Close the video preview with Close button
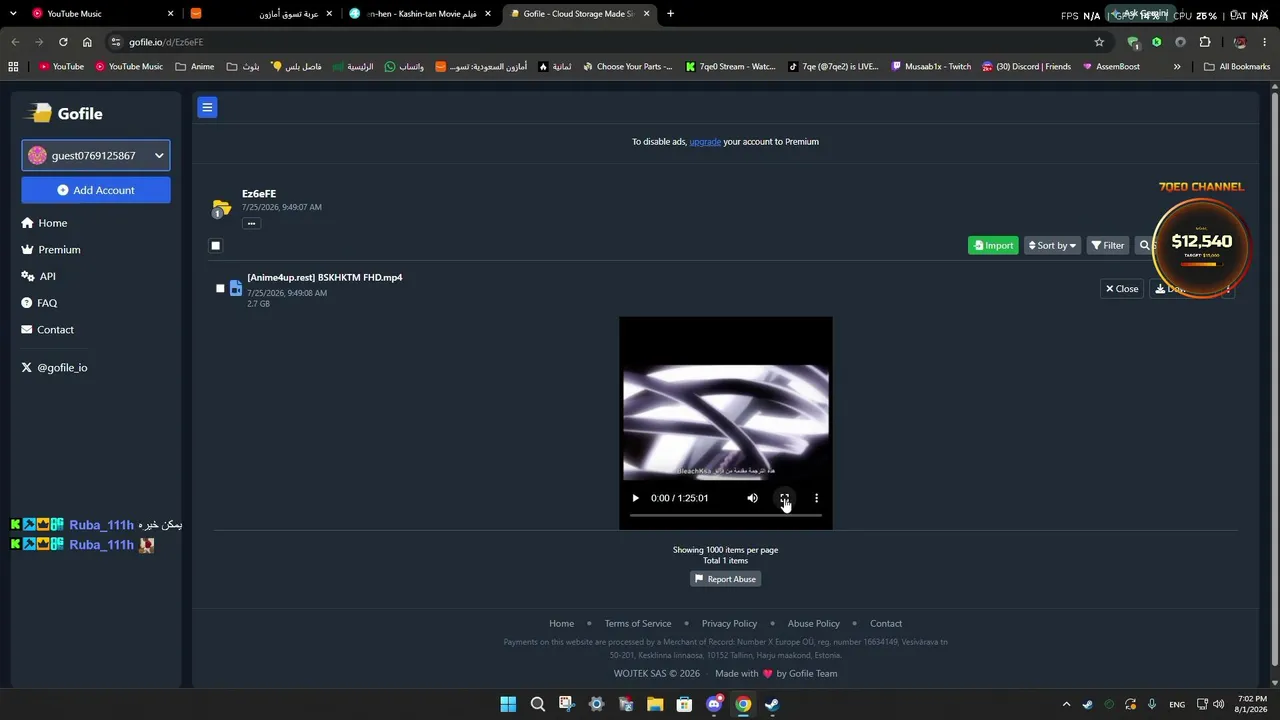Image resolution: width=1280 pixels, height=720 pixels. 1122,289
